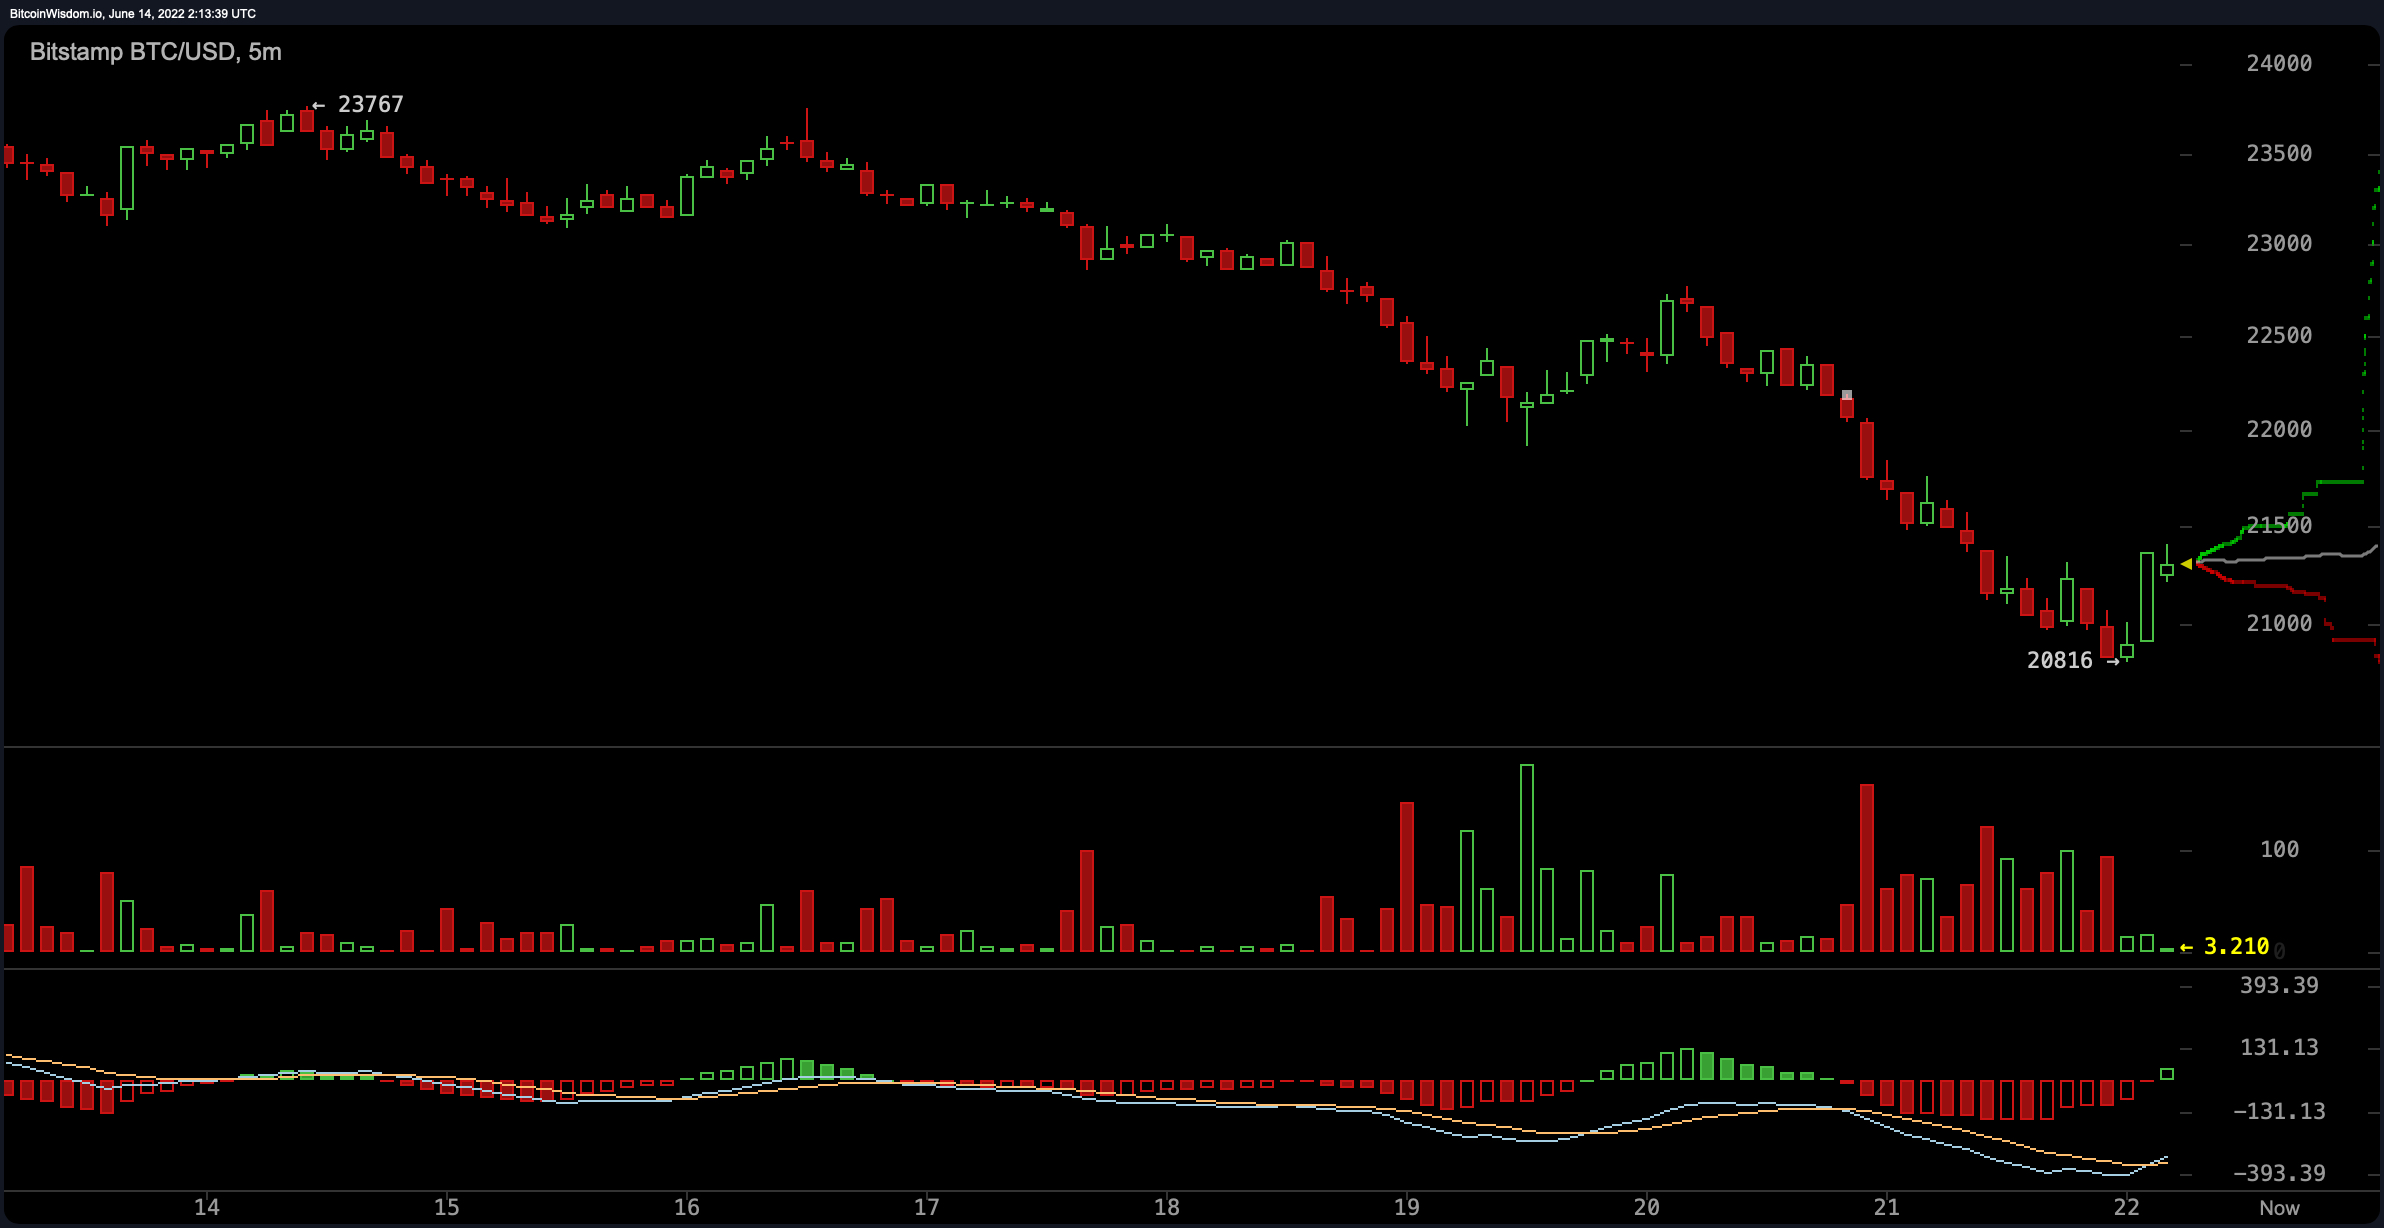Screen dimensions: 2384x1228
Task: Click the latest green MACD histogram bar
Action: (2167, 1074)
